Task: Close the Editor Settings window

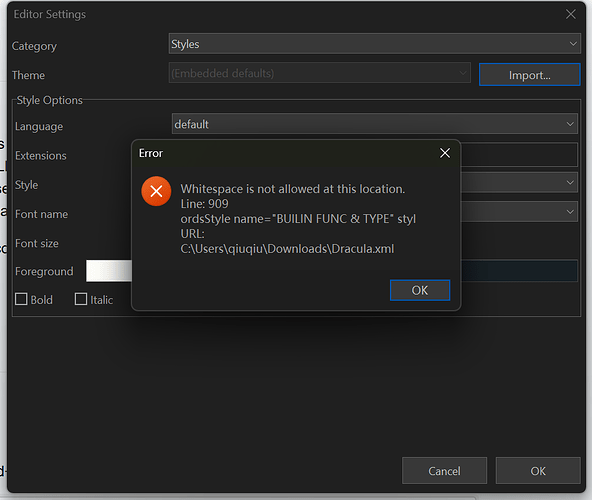Action: coord(570,14)
